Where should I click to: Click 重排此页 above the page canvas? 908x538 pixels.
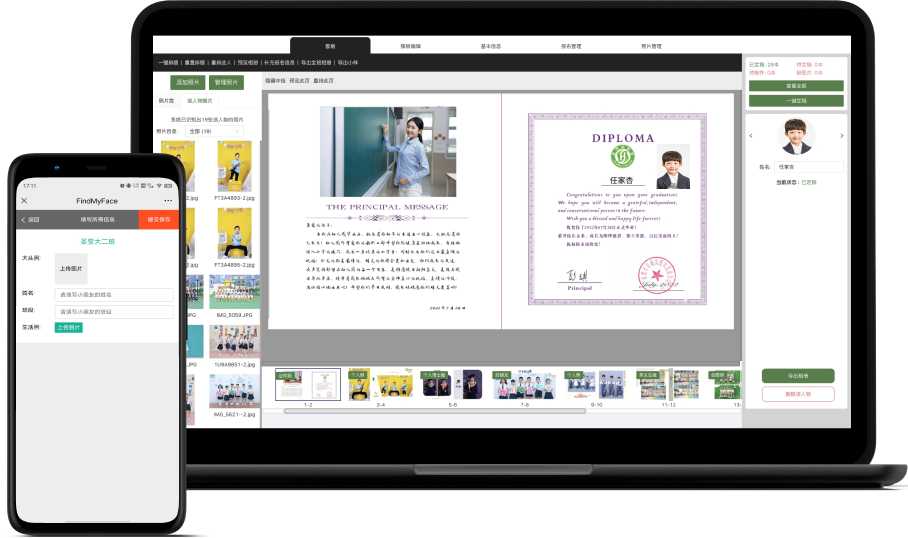point(323,80)
